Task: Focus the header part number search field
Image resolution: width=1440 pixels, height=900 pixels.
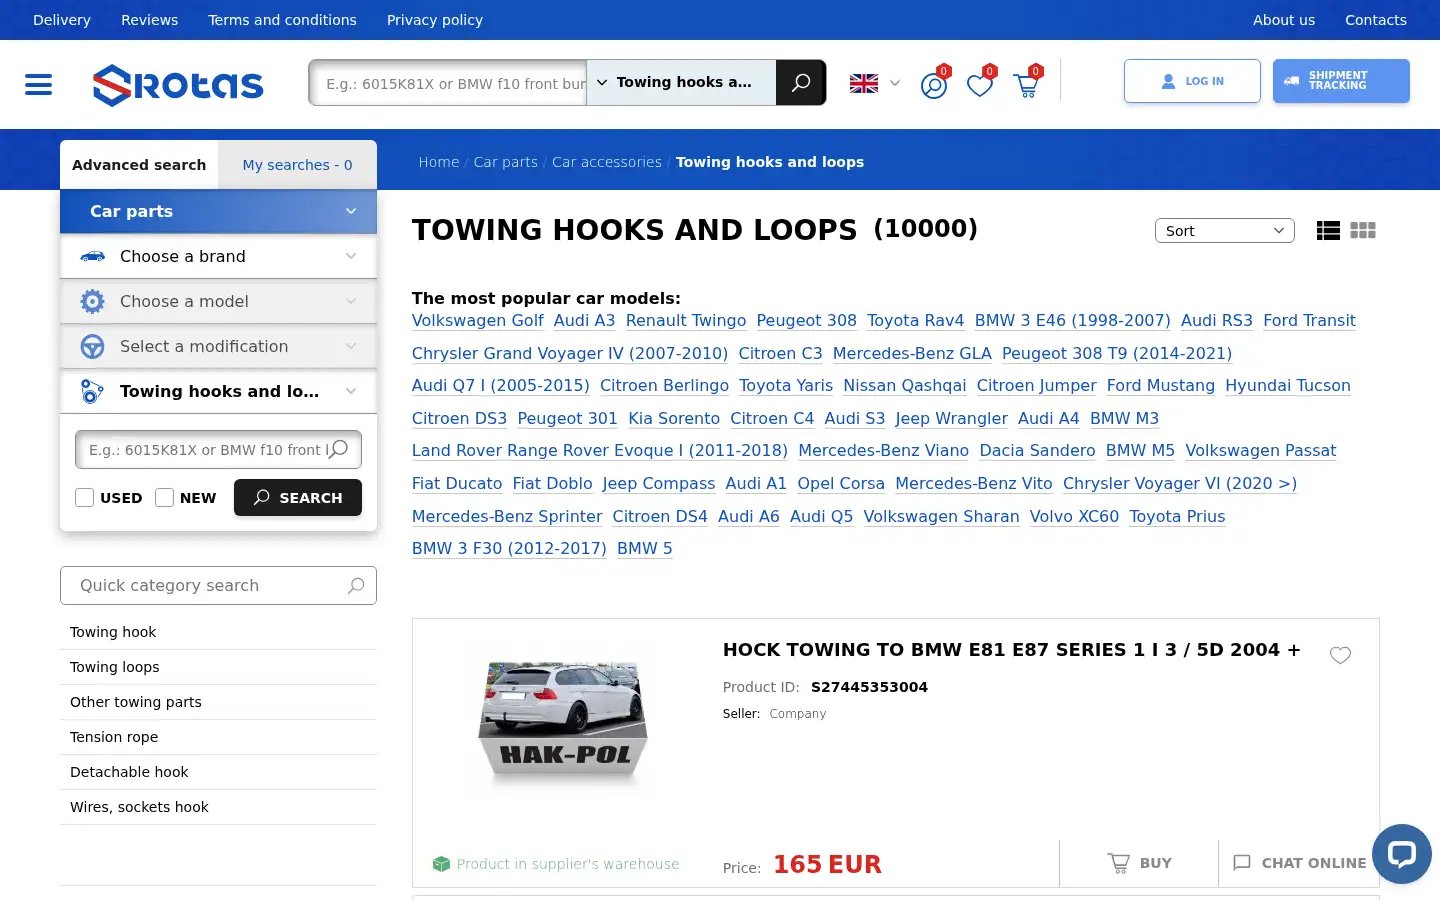Action: click(449, 83)
